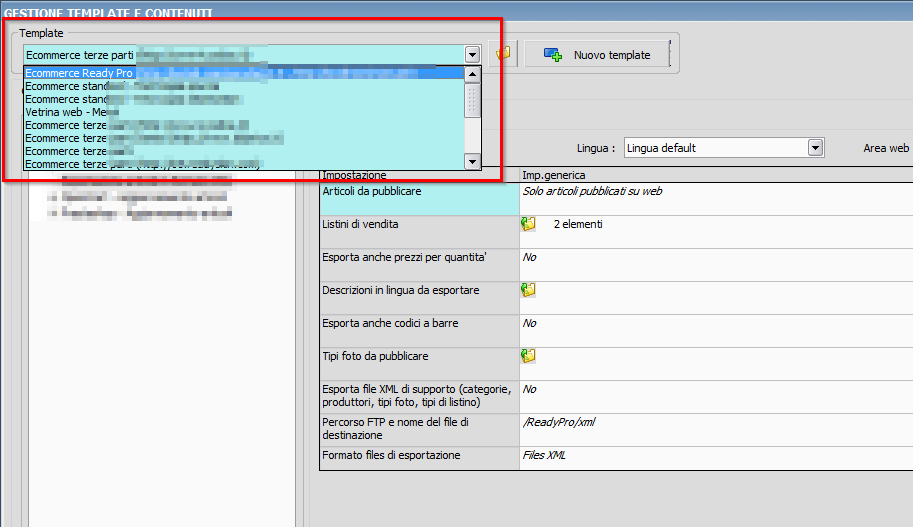Select the 'Articoli da pubblicare' setting row
913x527 pixels.
420,199
